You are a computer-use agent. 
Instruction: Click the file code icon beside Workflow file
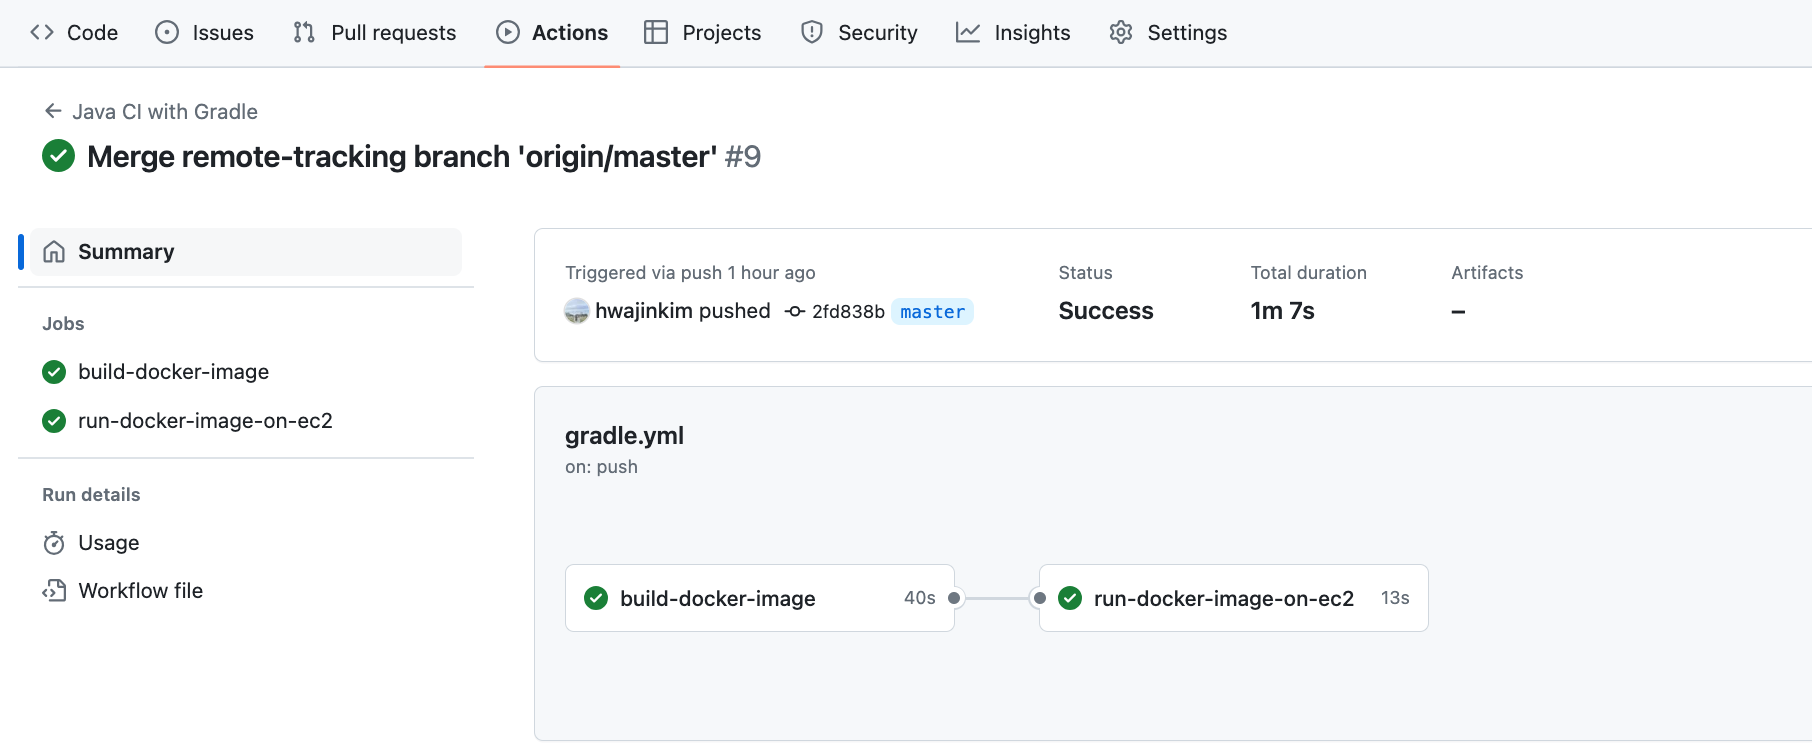54,591
